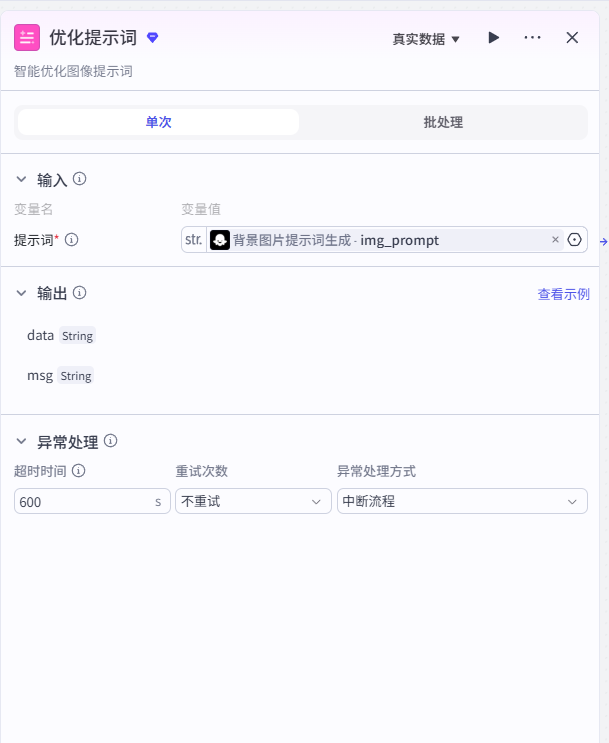This screenshot has width=609, height=743.
Task: Open the 真实数据 dropdown
Action: (x=426, y=39)
